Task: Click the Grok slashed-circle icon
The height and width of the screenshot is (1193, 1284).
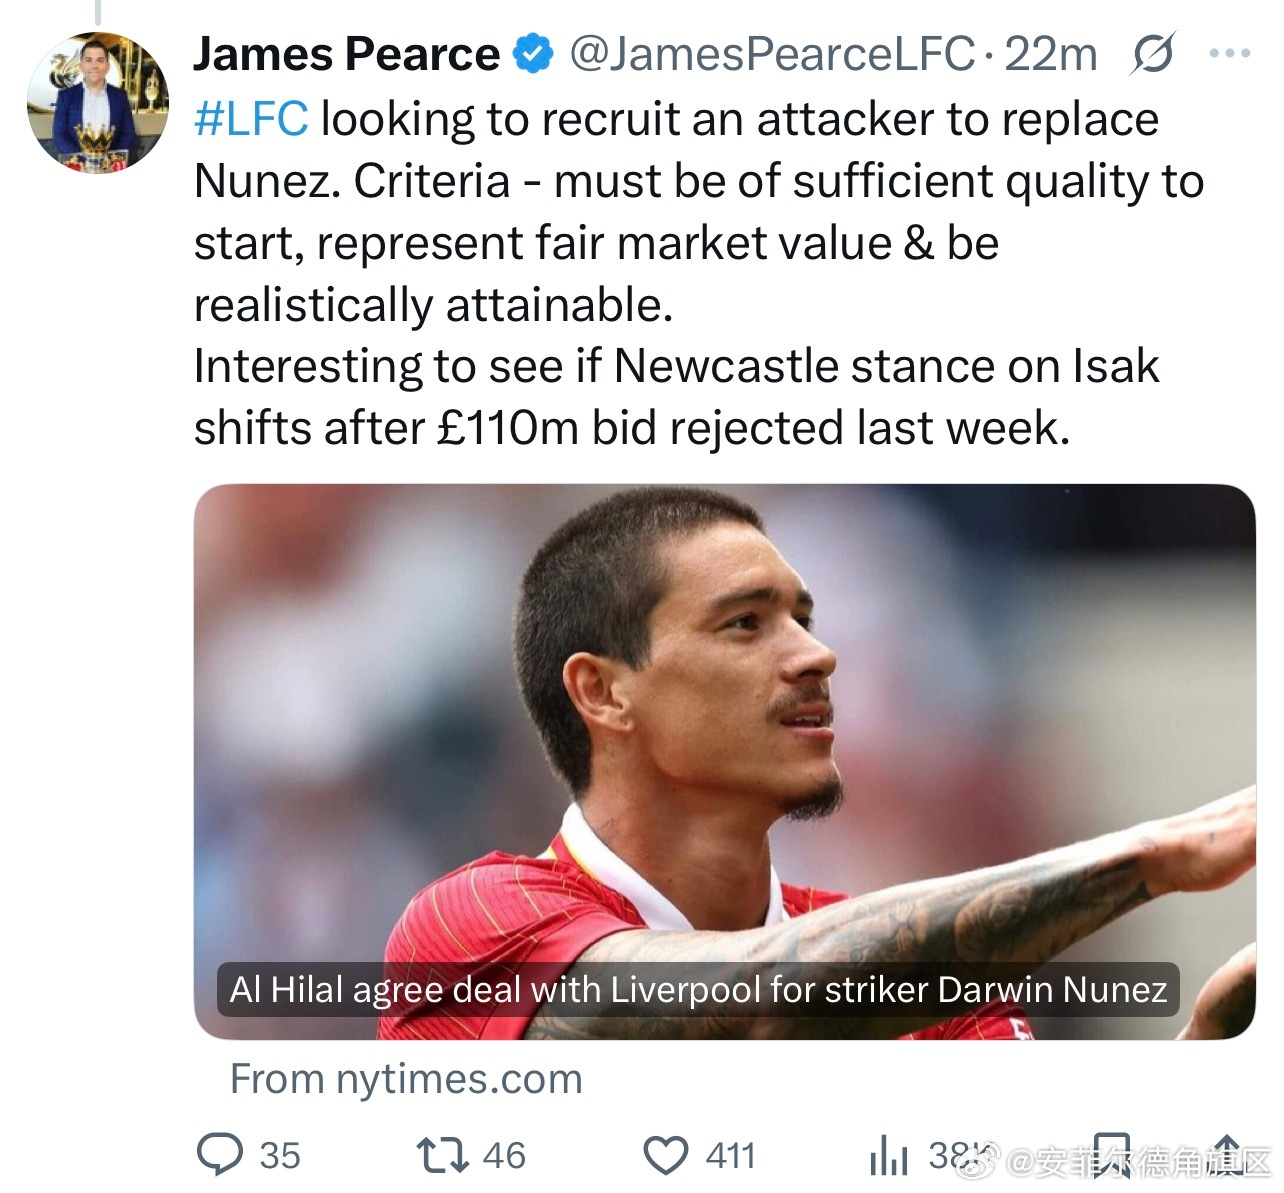Action: pyautogui.click(x=1152, y=55)
